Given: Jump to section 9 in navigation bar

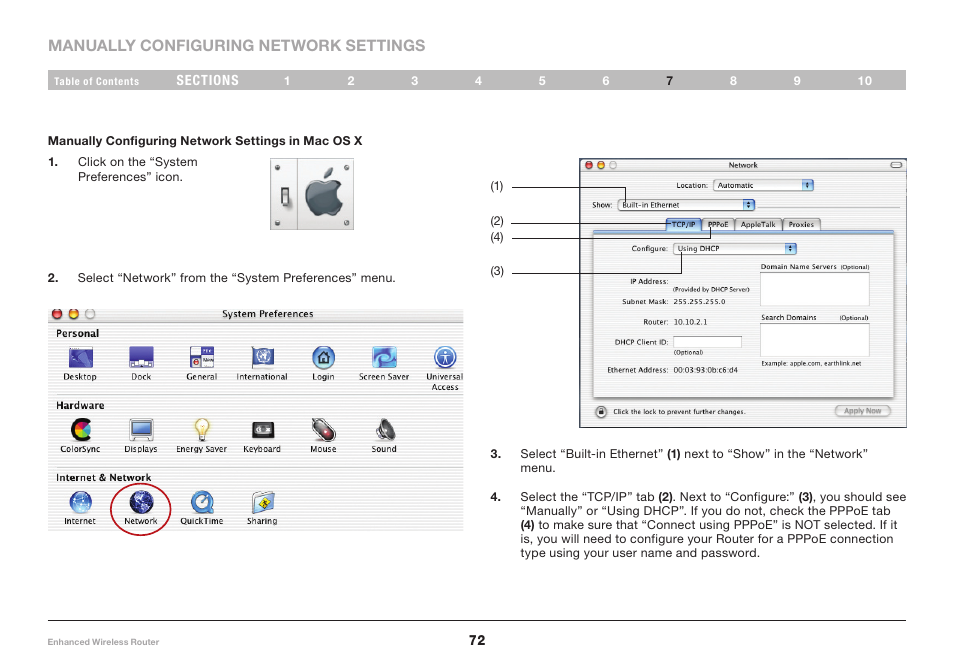Looking at the screenshot, I should click(797, 81).
